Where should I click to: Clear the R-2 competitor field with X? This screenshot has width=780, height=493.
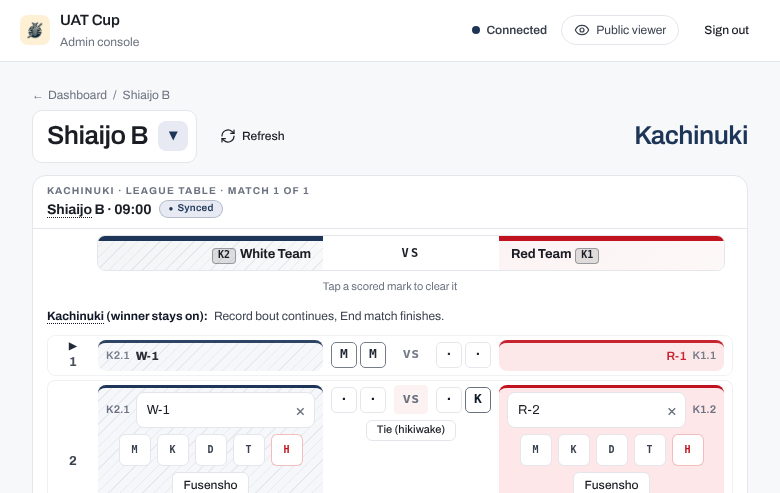point(672,411)
